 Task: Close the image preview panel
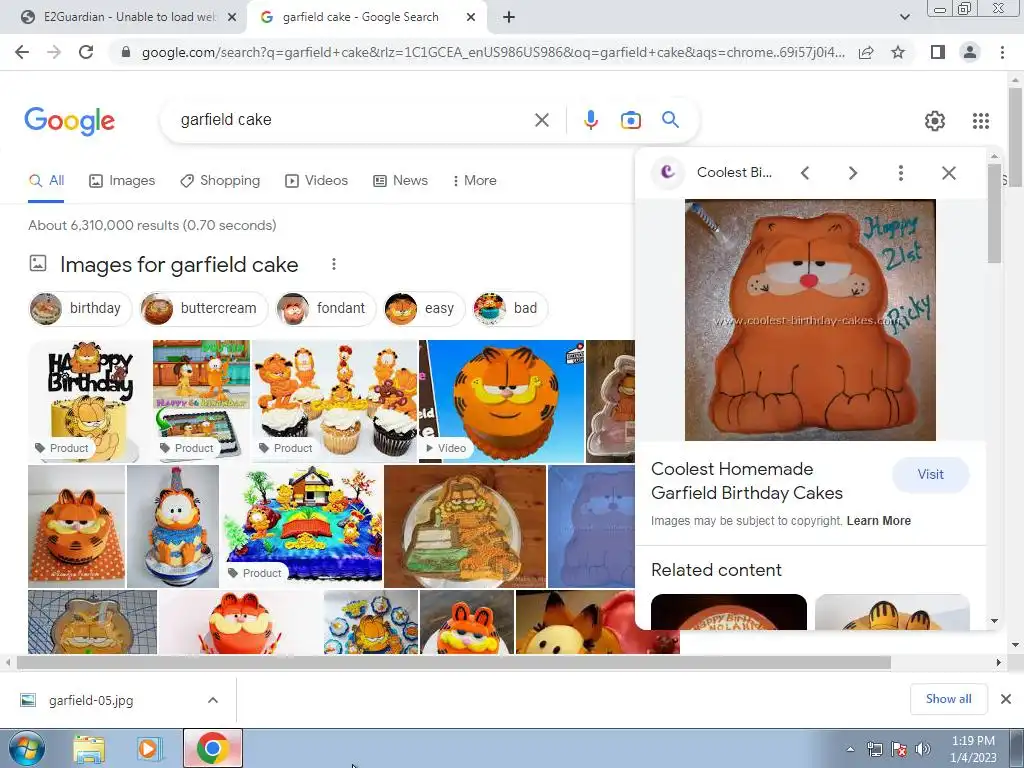point(948,172)
